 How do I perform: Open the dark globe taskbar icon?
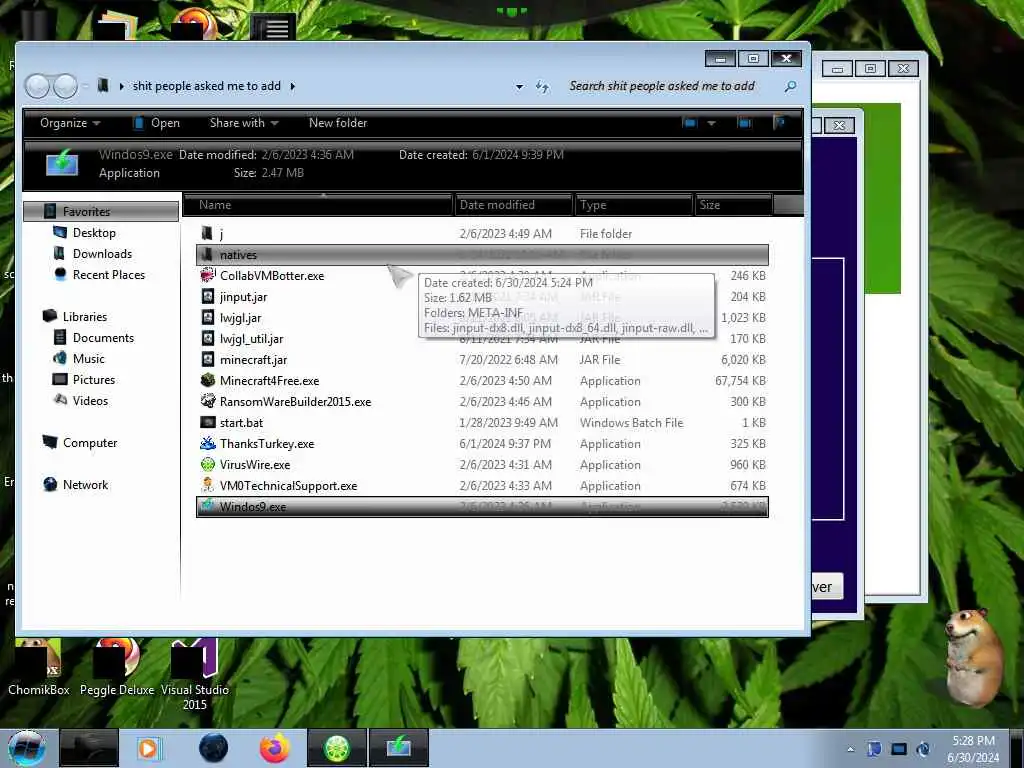[214, 748]
